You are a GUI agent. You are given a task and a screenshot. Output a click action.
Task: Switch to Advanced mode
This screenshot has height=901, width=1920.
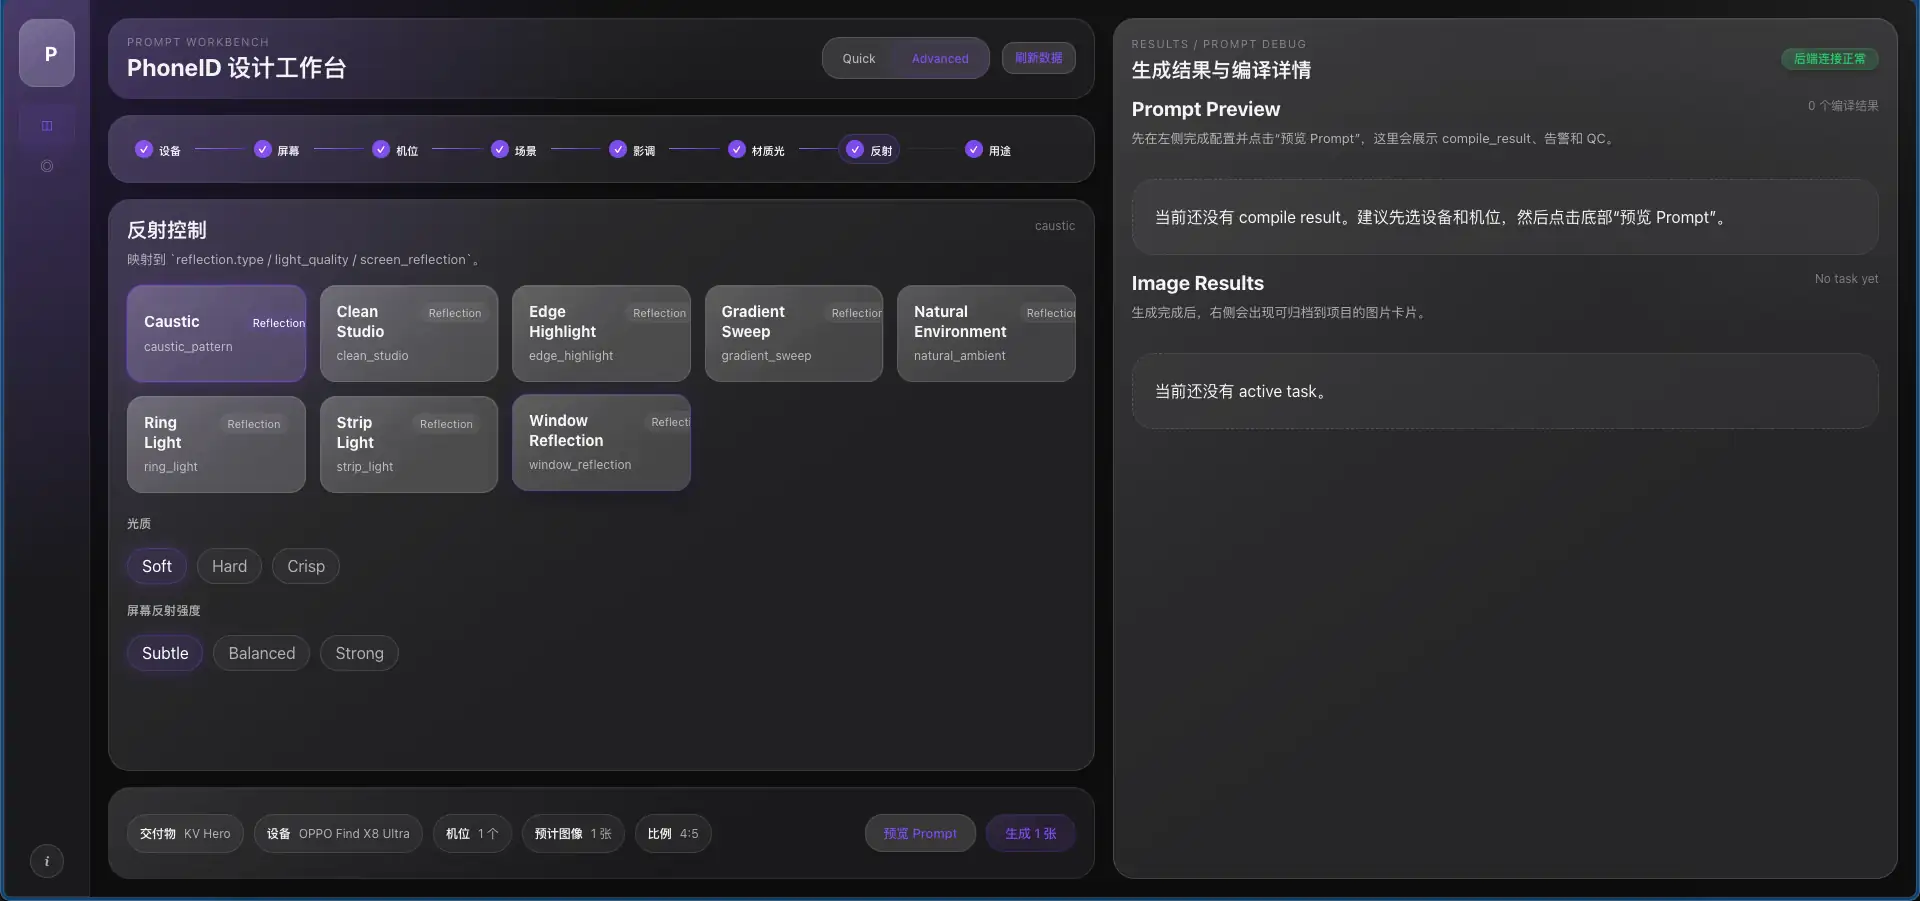click(940, 58)
